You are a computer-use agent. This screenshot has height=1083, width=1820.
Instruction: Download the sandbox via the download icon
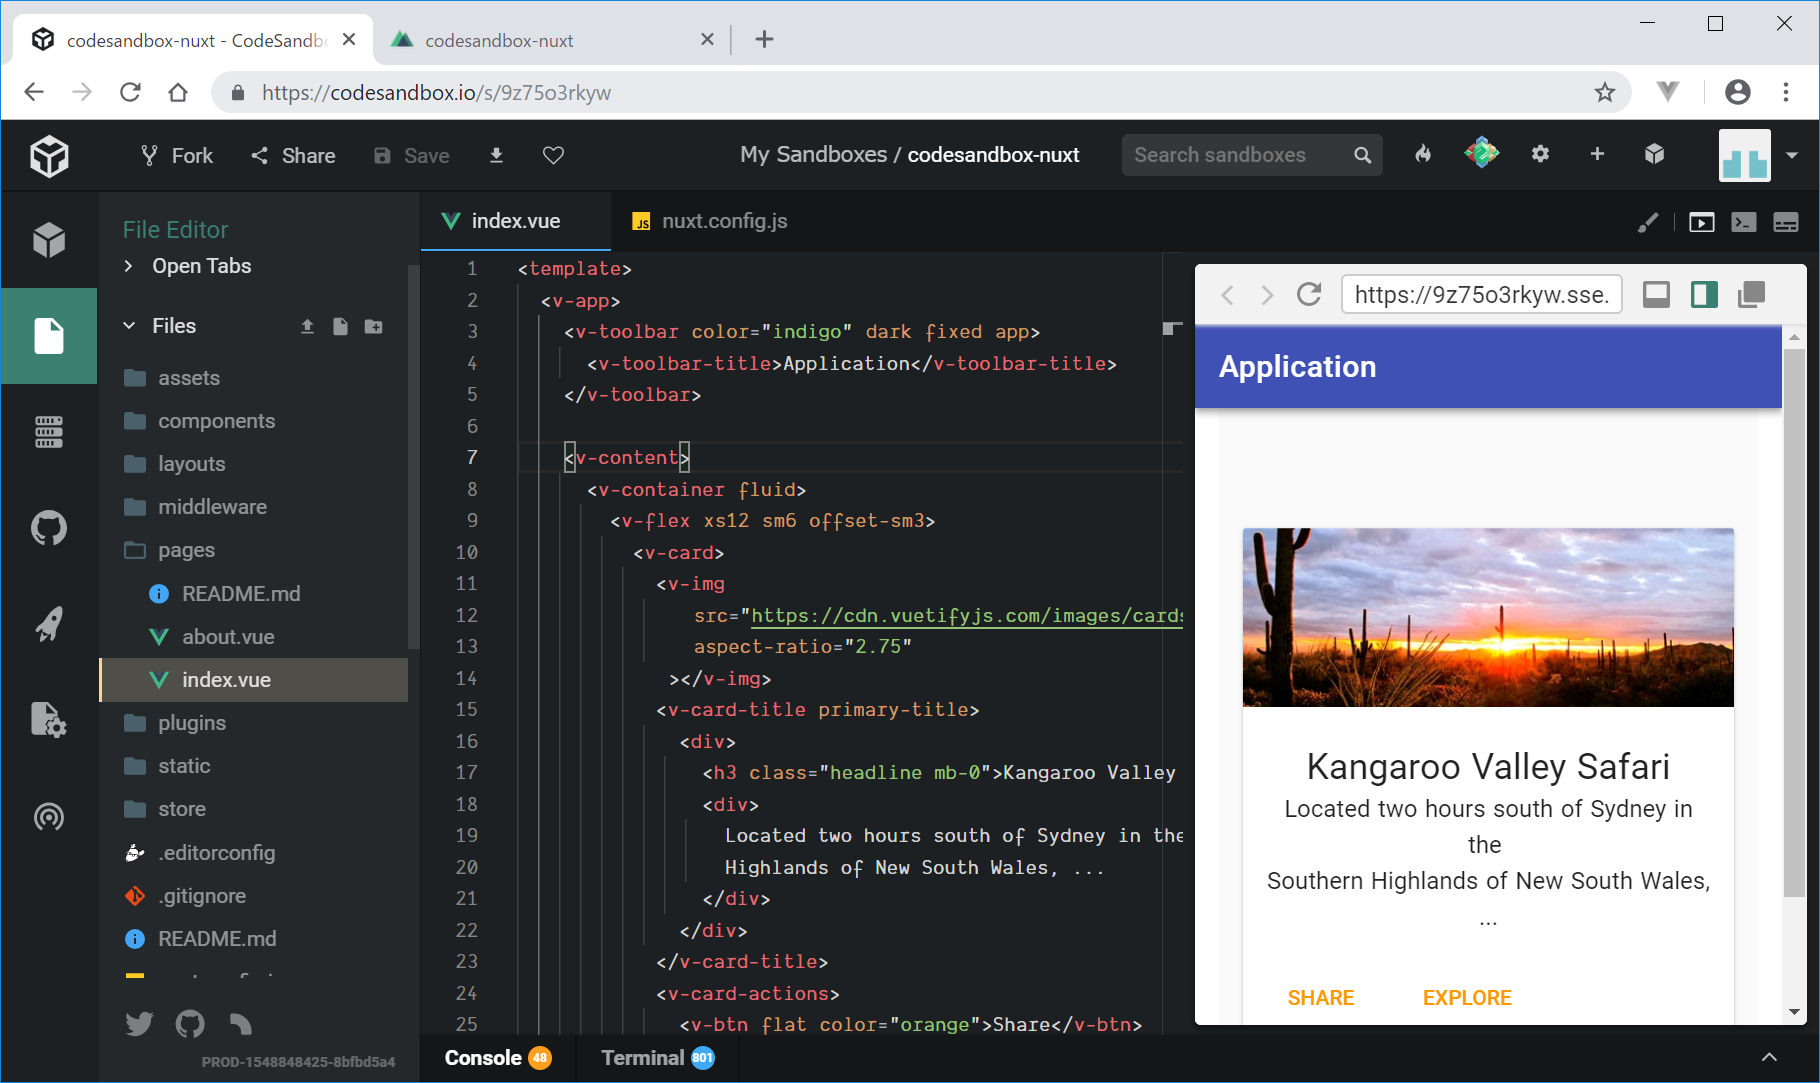point(496,155)
